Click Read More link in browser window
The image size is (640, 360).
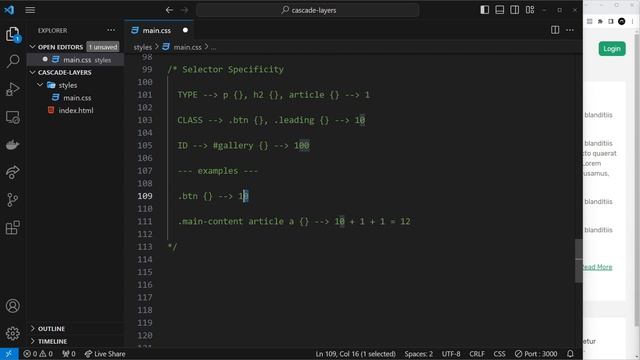pyautogui.click(x=598, y=267)
